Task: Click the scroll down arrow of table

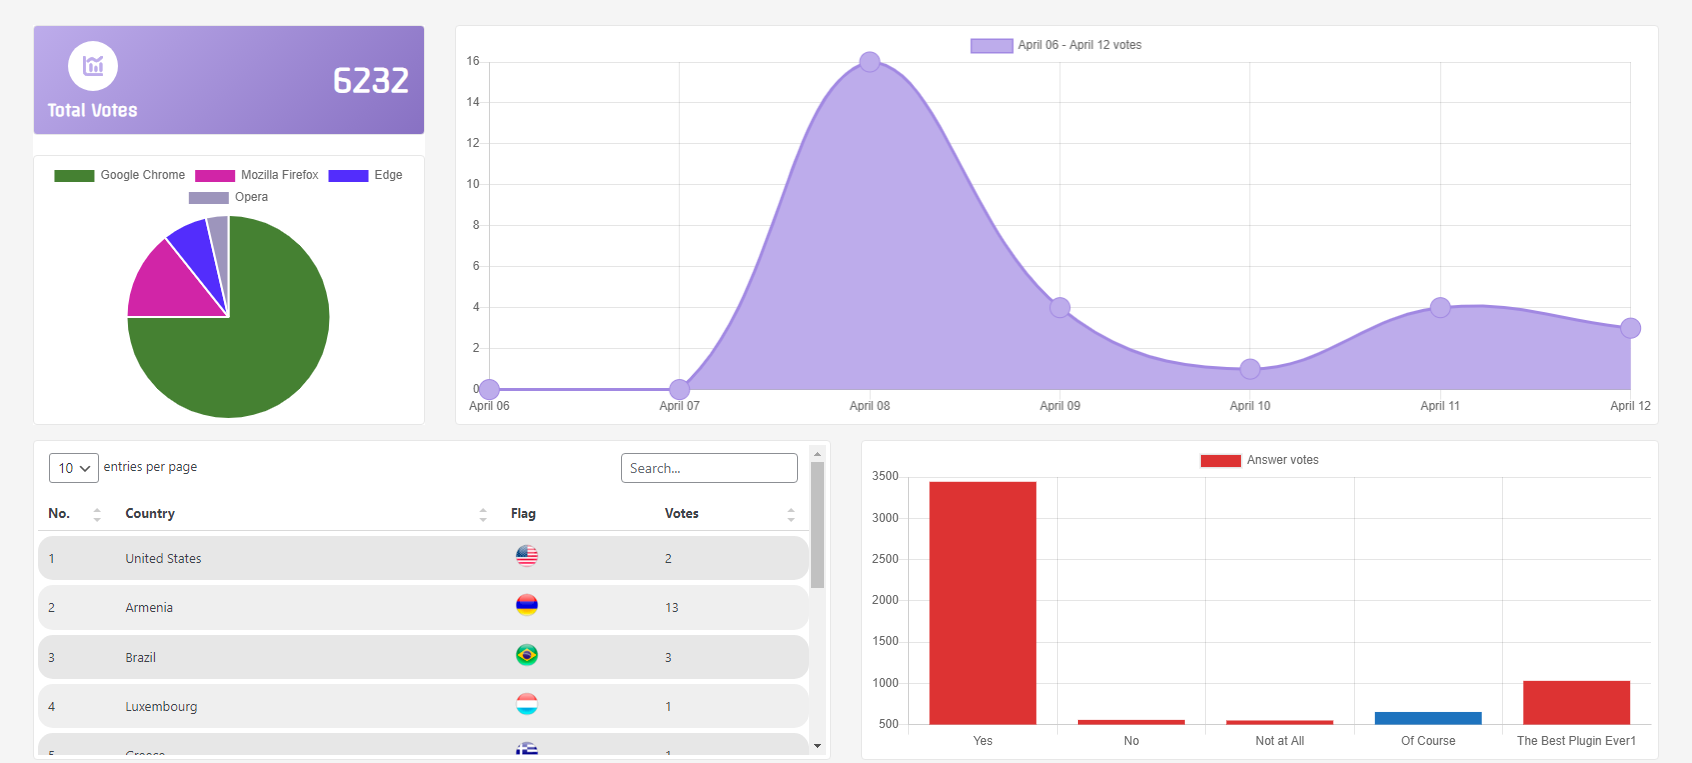Action: coord(817,746)
